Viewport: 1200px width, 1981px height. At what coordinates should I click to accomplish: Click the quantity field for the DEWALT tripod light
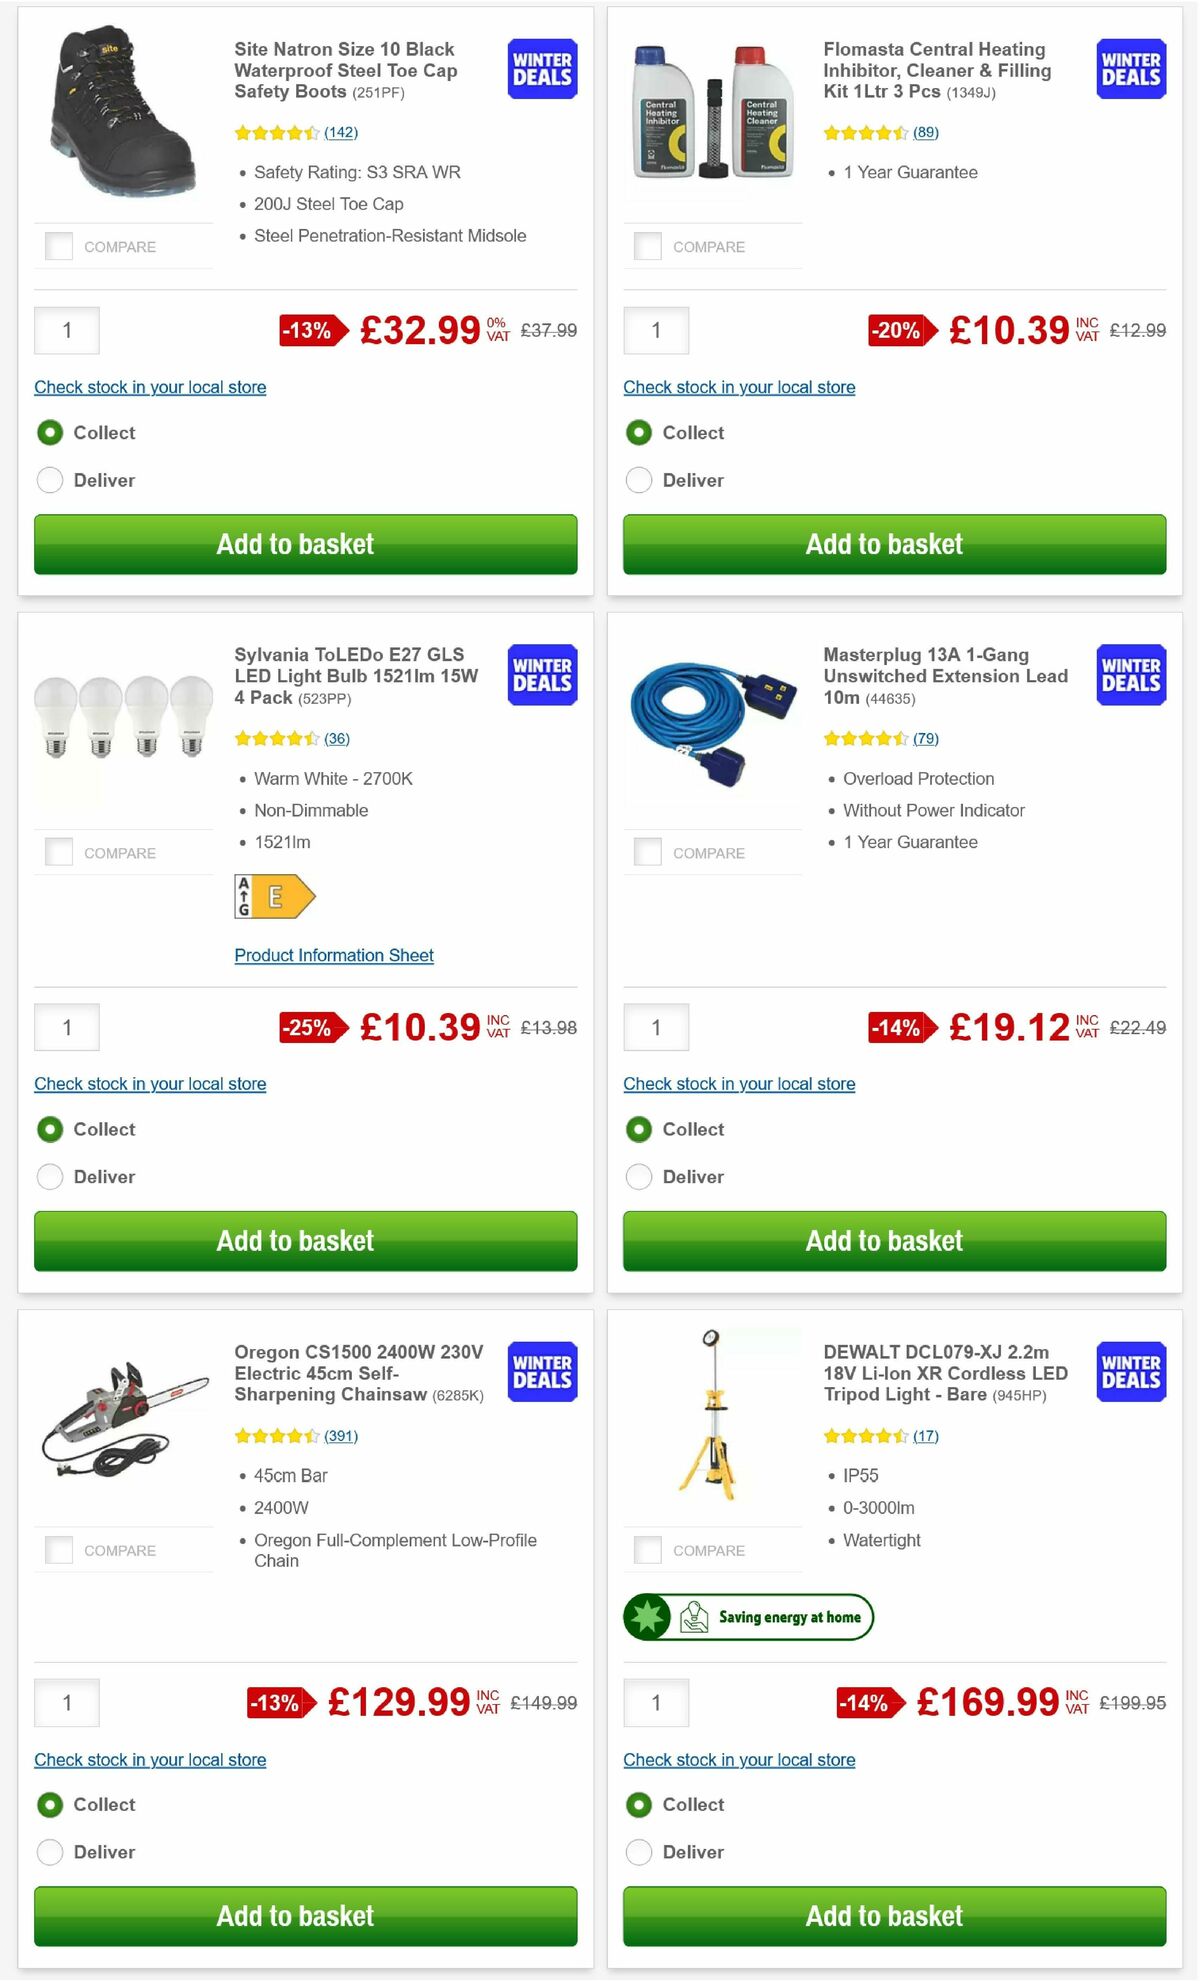click(656, 1703)
